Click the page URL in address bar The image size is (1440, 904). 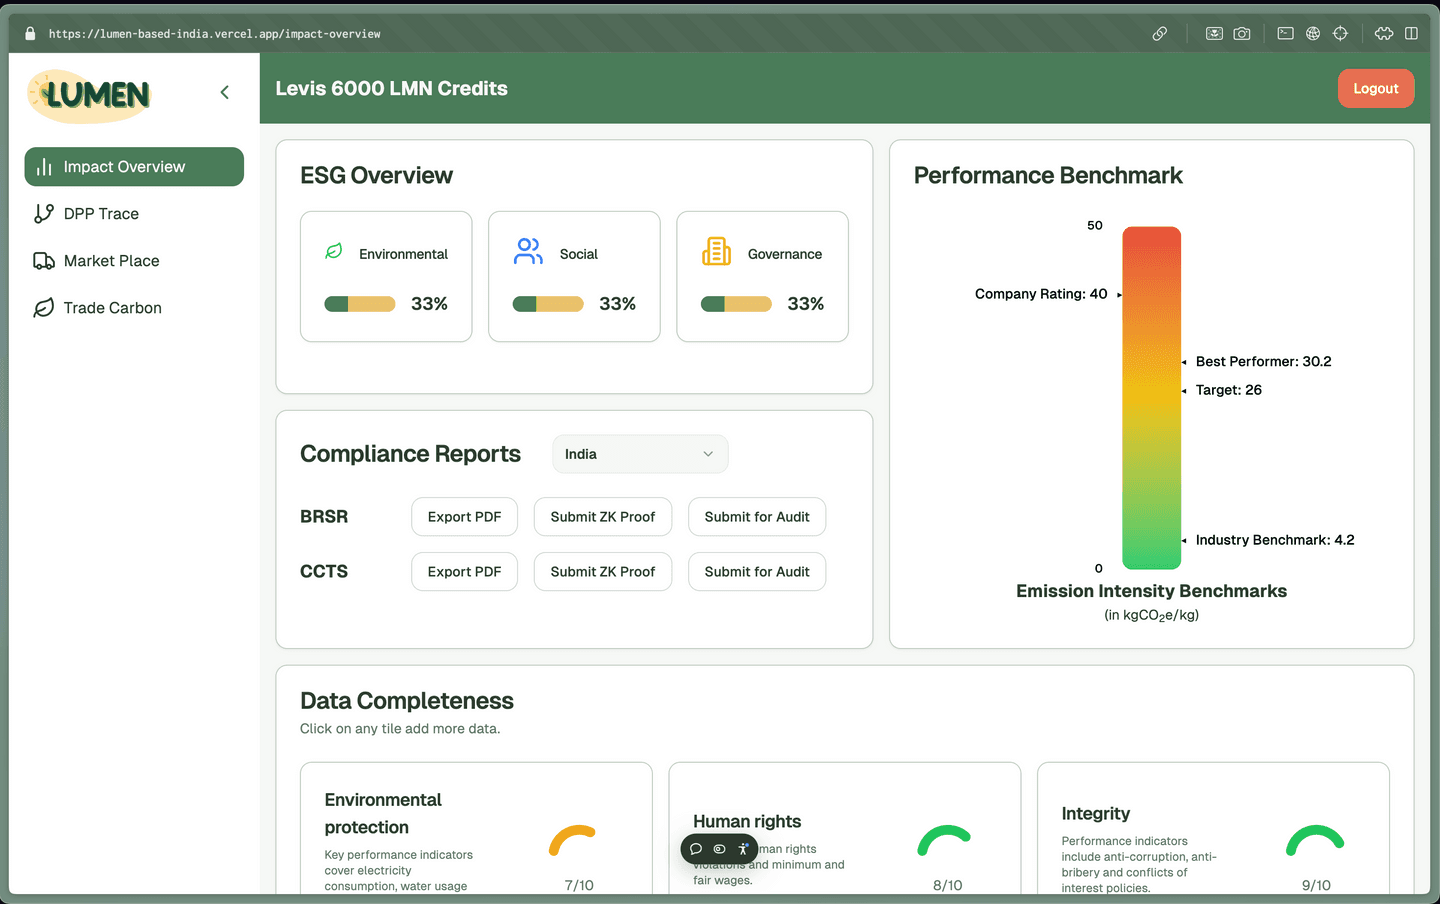(x=215, y=34)
